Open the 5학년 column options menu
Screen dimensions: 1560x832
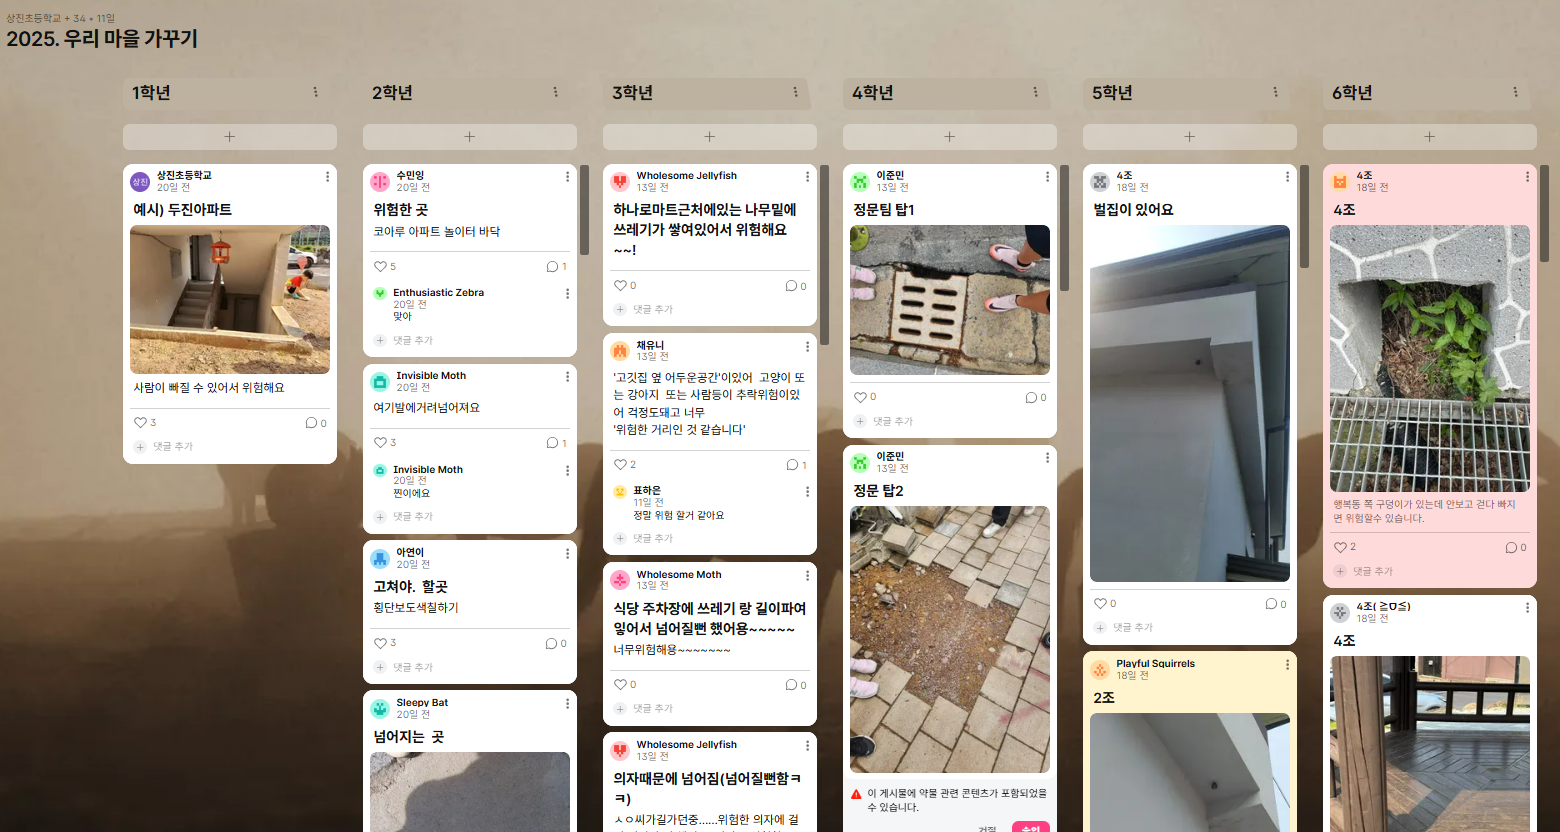pyautogui.click(x=1276, y=92)
